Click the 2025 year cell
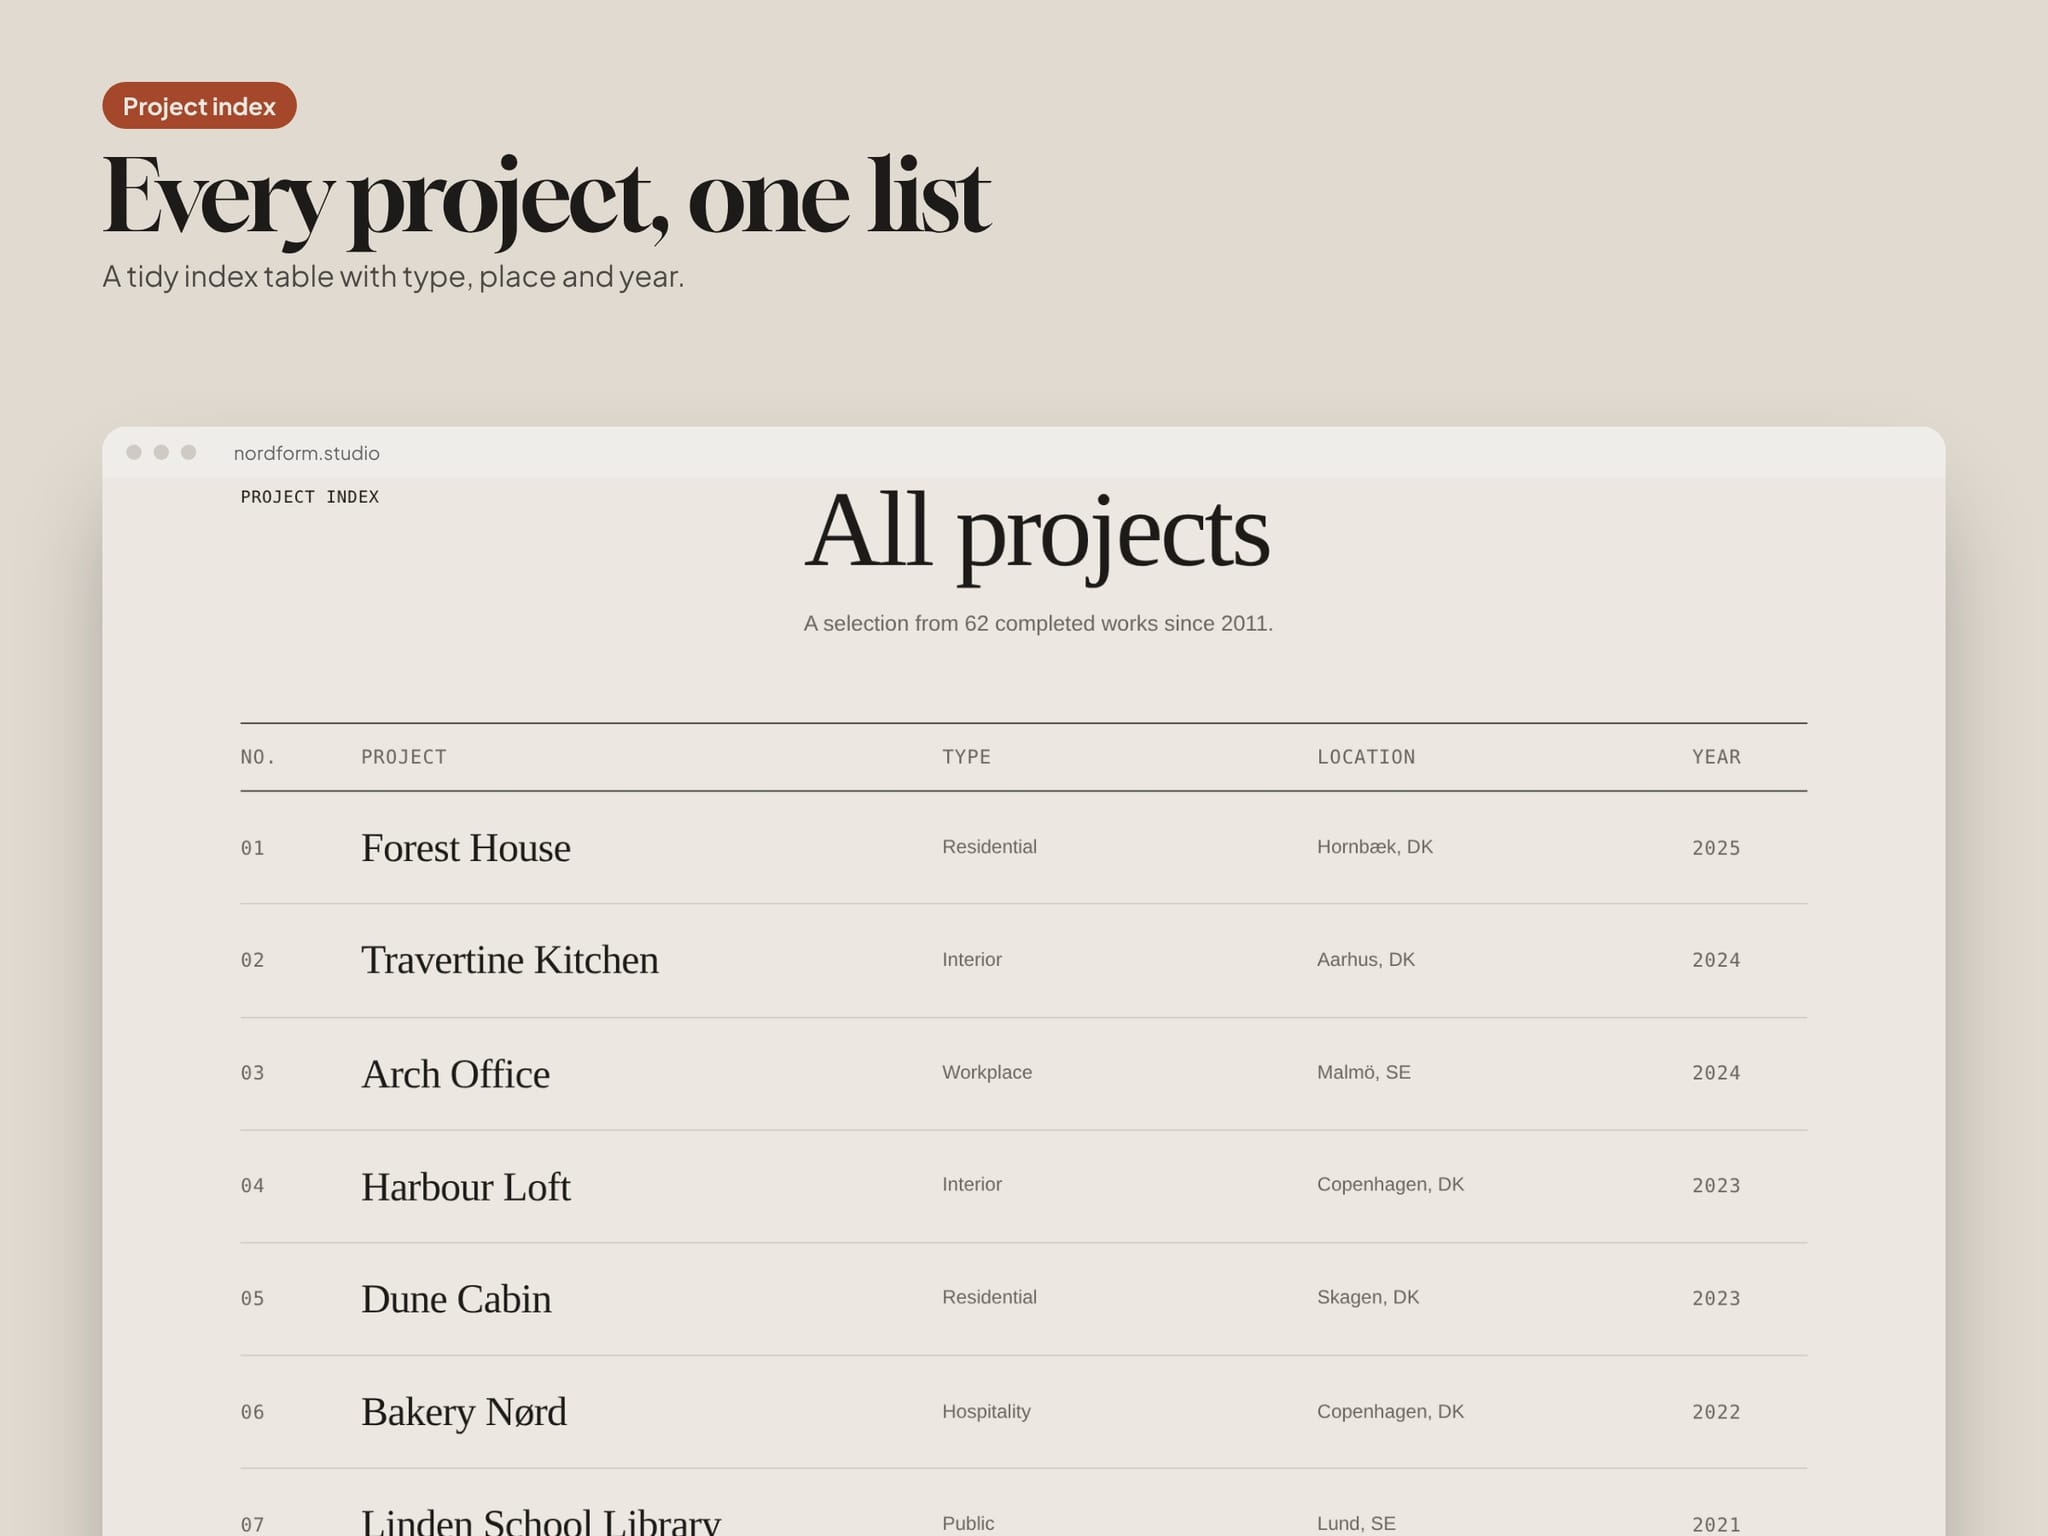 1716,848
